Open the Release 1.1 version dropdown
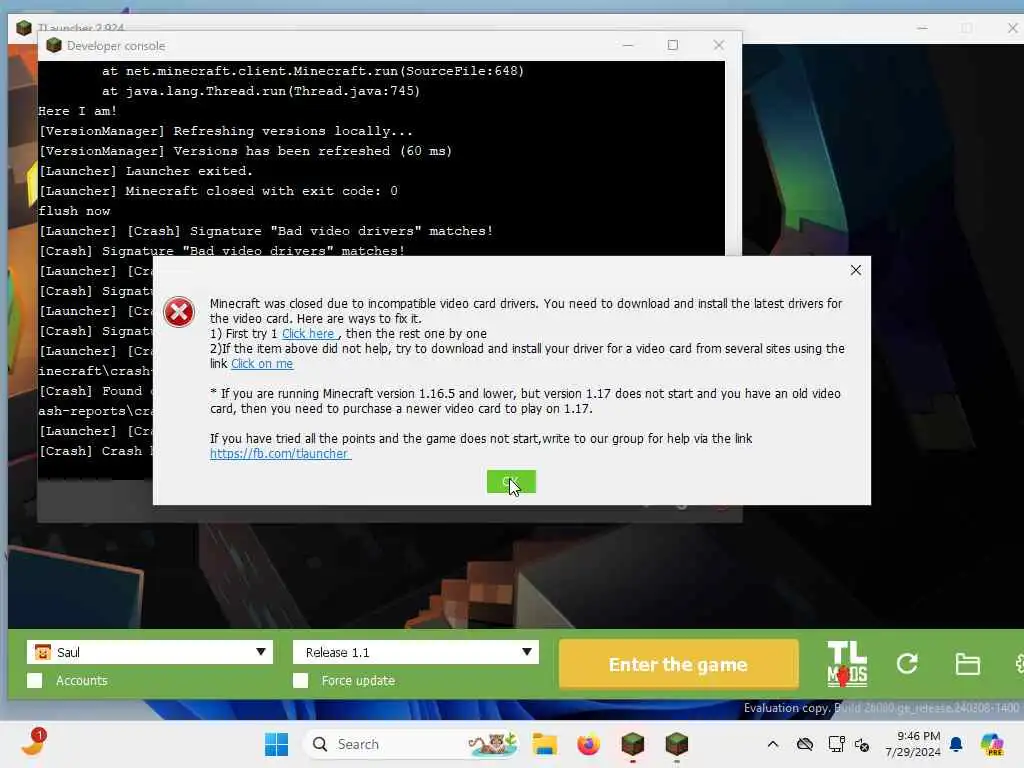1024x768 pixels. coord(415,652)
